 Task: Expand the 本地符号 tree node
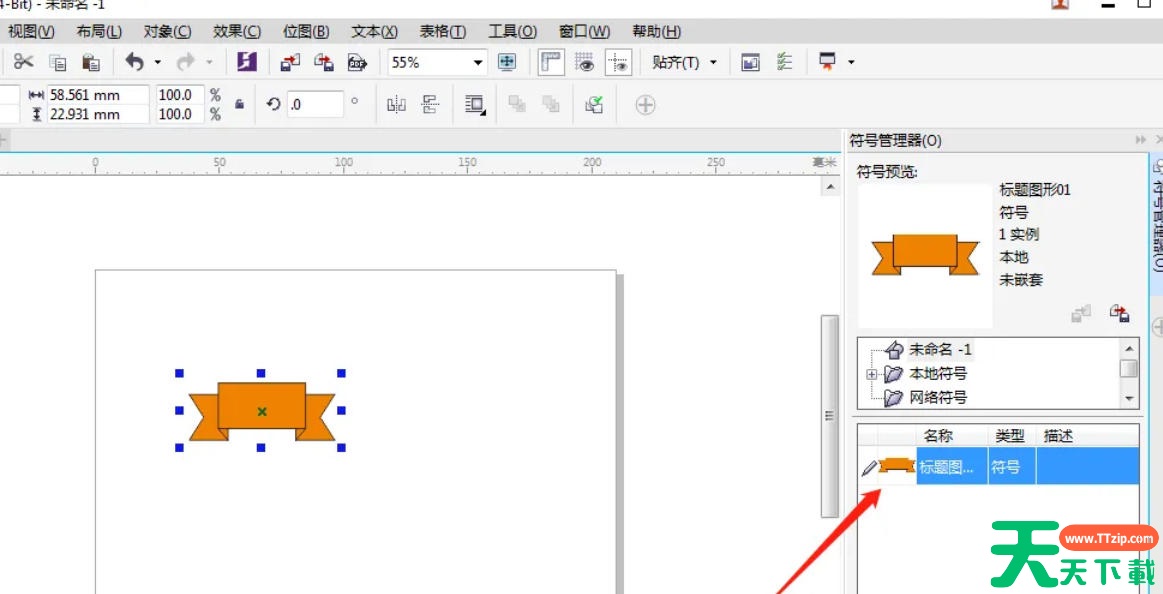point(872,374)
